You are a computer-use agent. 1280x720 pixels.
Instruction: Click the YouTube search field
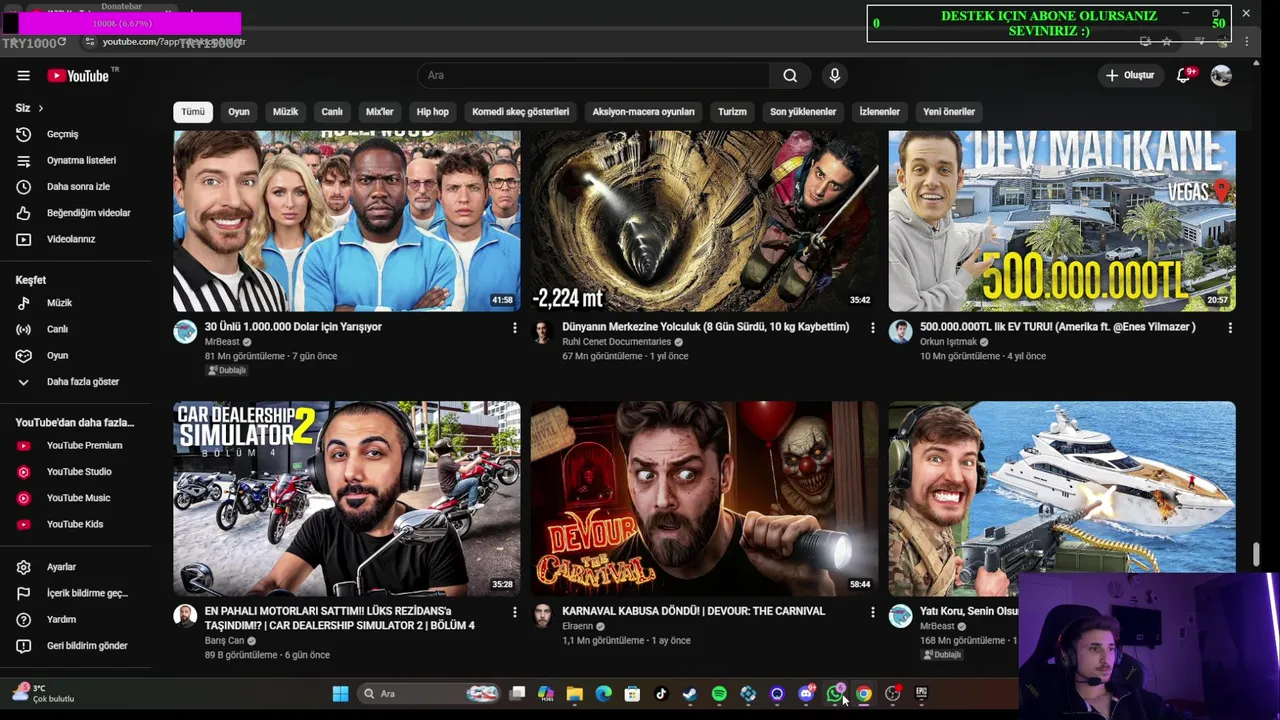(593, 75)
